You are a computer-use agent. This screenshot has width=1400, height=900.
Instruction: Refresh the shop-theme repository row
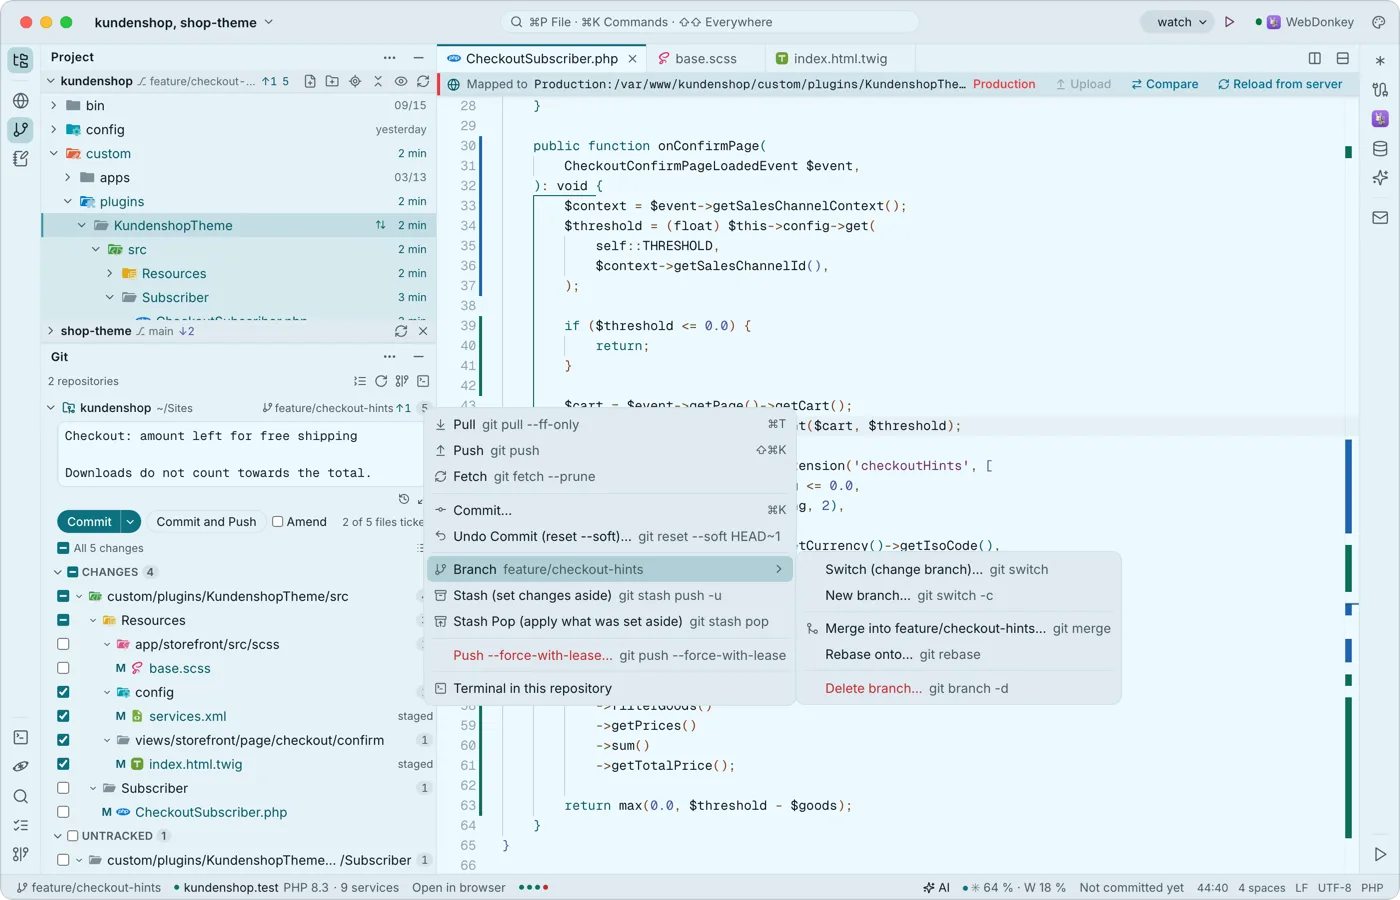point(401,331)
